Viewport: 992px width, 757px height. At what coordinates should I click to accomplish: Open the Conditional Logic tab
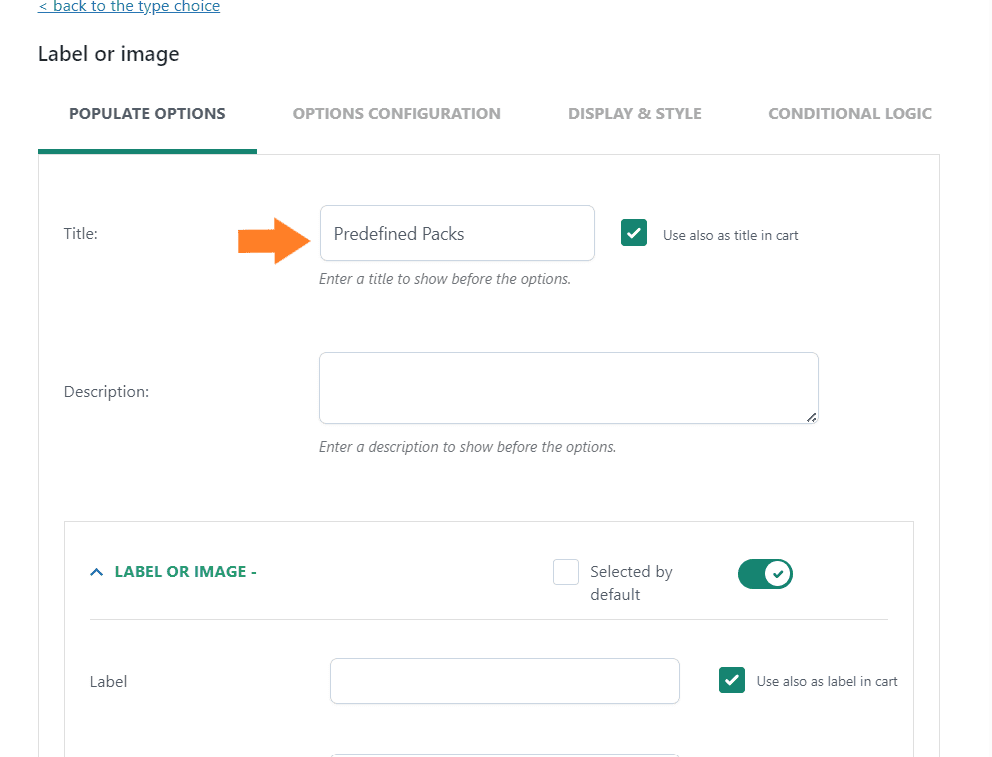850,114
